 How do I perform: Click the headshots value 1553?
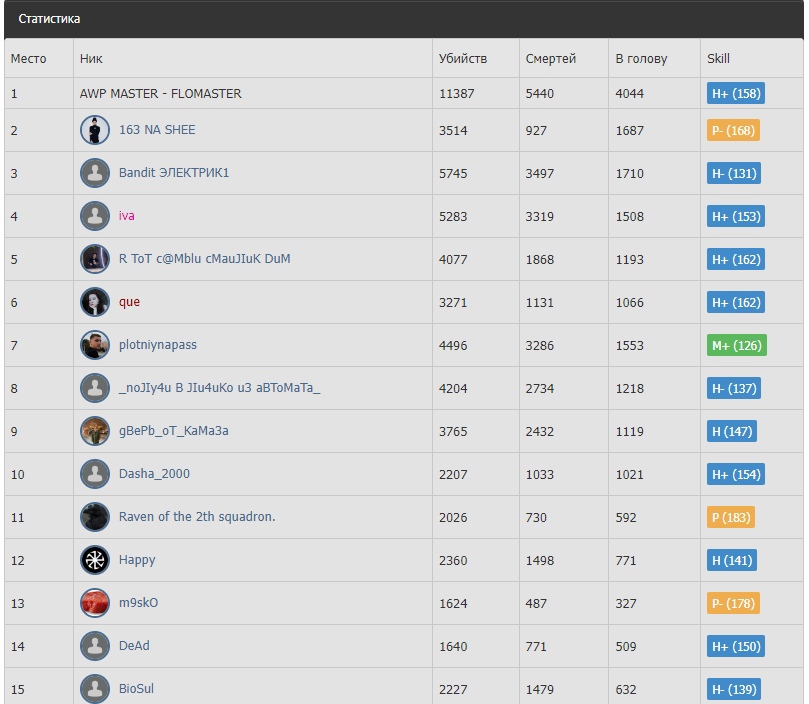(629, 345)
